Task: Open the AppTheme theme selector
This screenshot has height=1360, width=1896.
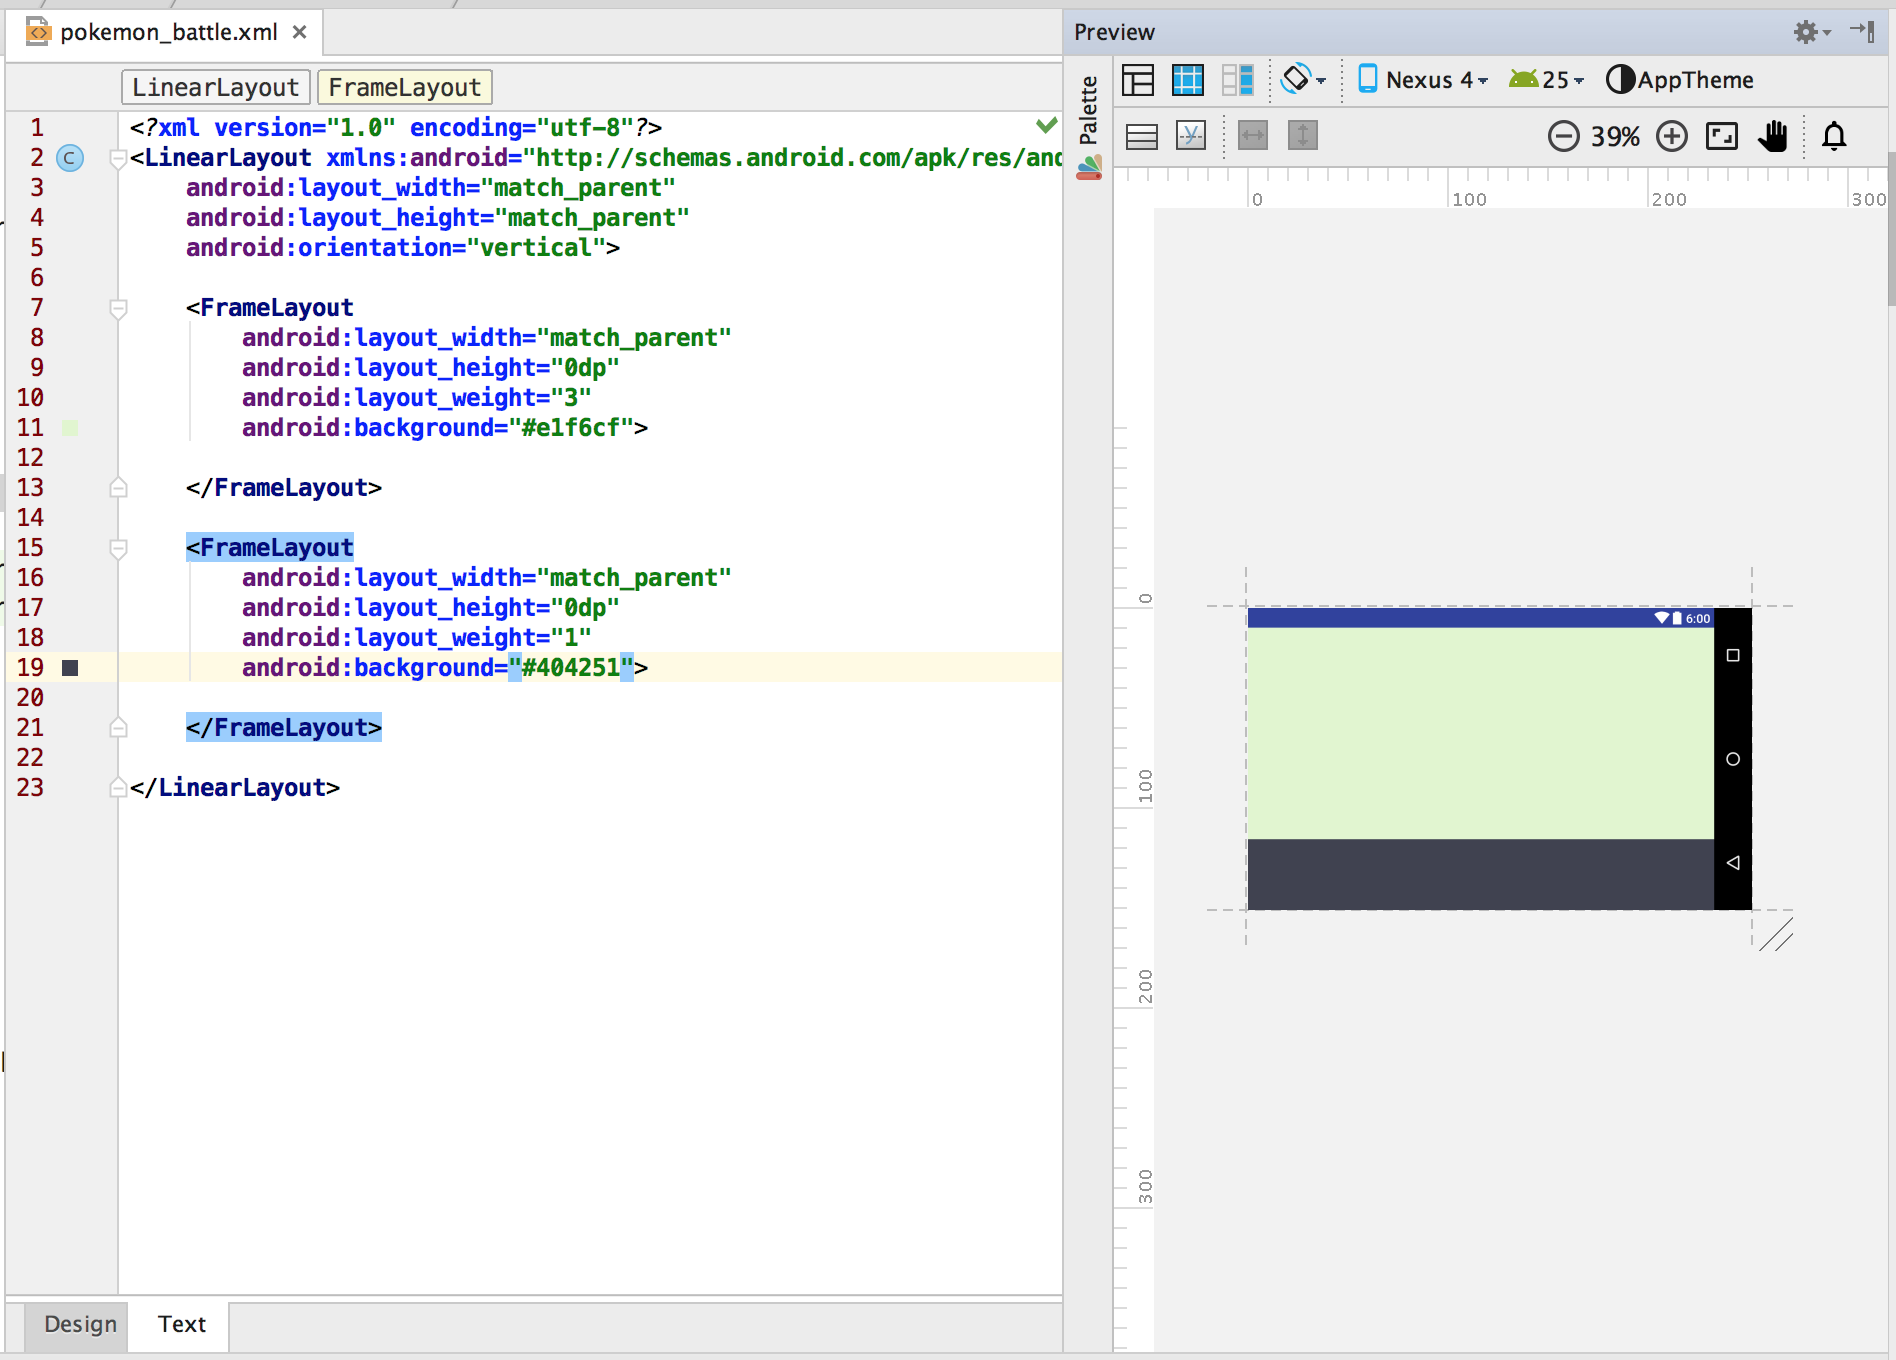Action: 1680,80
